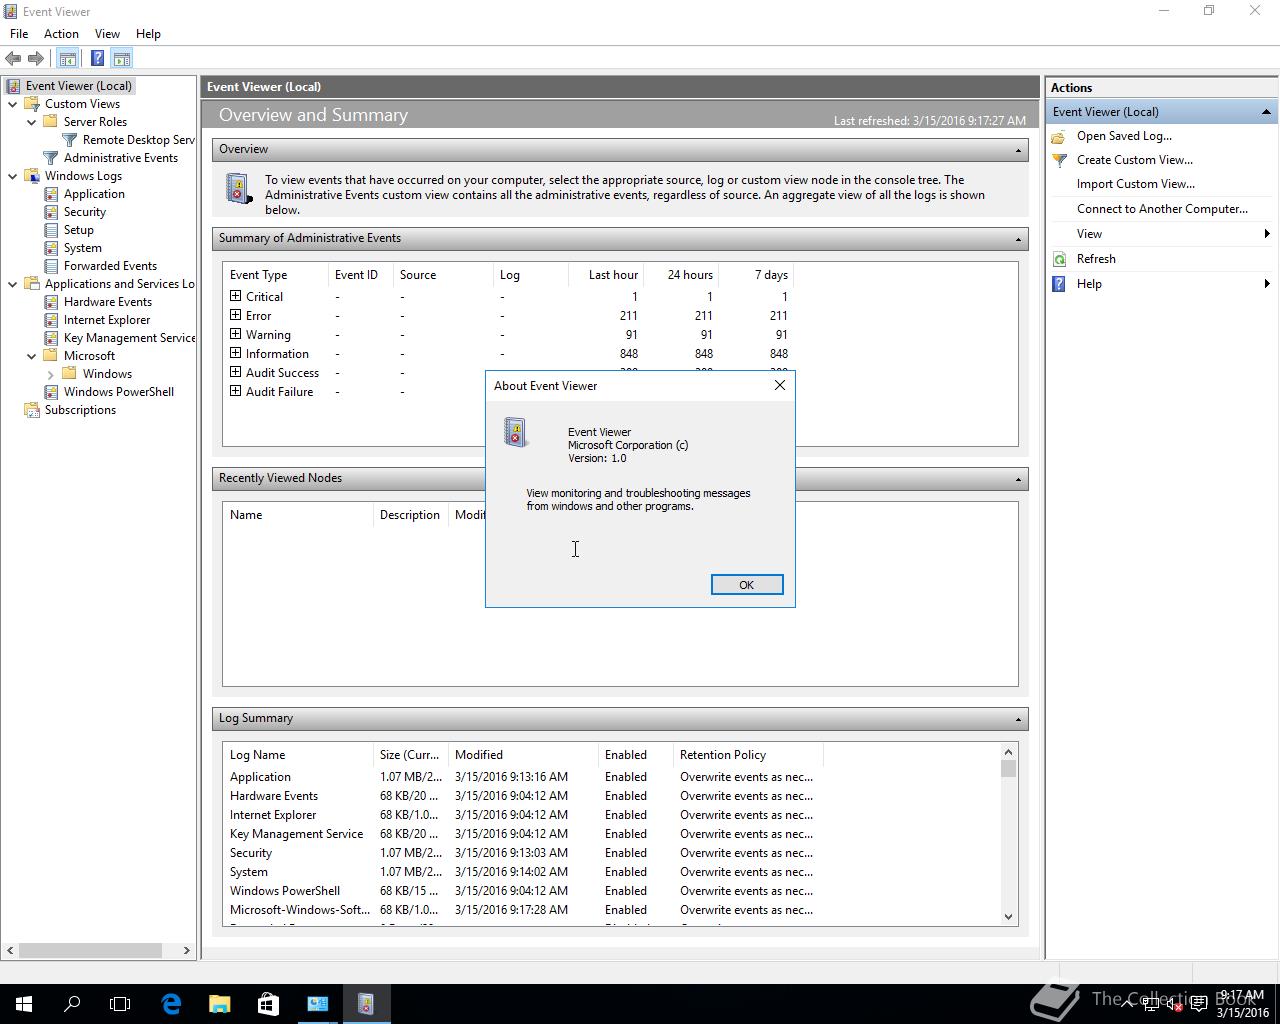Open the View menu in menu bar
Image resolution: width=1280 pixels, height=1024 pixels.
click(107, 34)
